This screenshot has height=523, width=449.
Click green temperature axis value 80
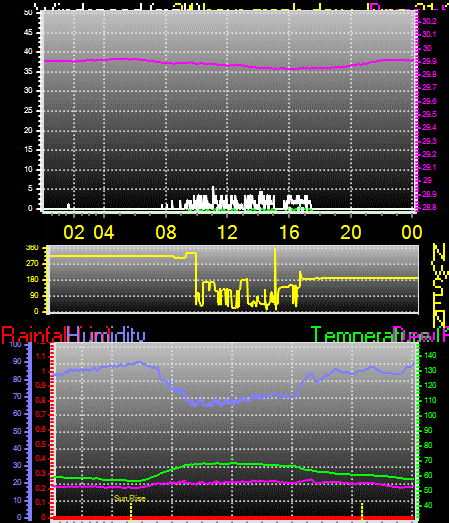tap(428, 445)
